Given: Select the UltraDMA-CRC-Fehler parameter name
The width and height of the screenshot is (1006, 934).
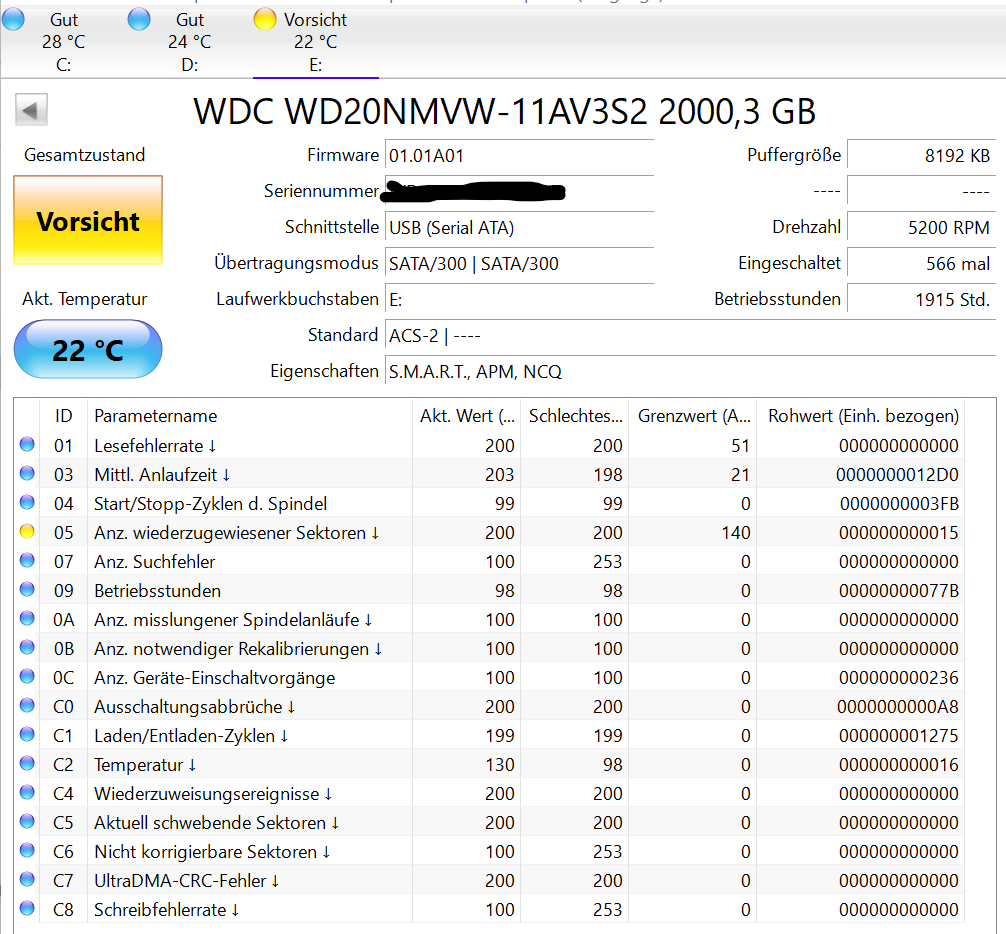Looking at the screenshot, I should (x=187, y=881).
